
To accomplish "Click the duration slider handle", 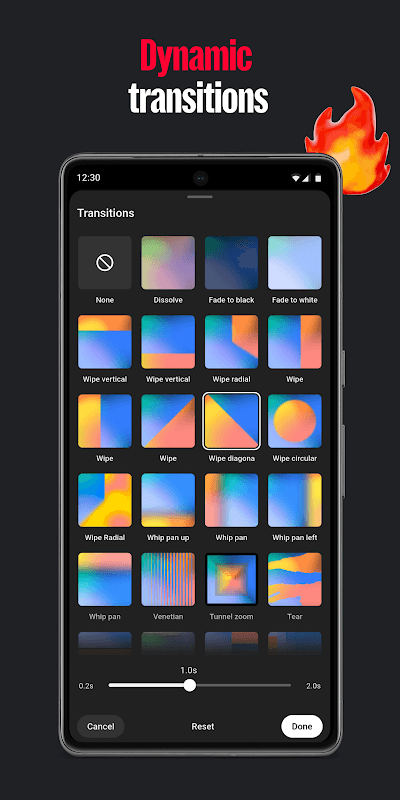I will [190, 685].
